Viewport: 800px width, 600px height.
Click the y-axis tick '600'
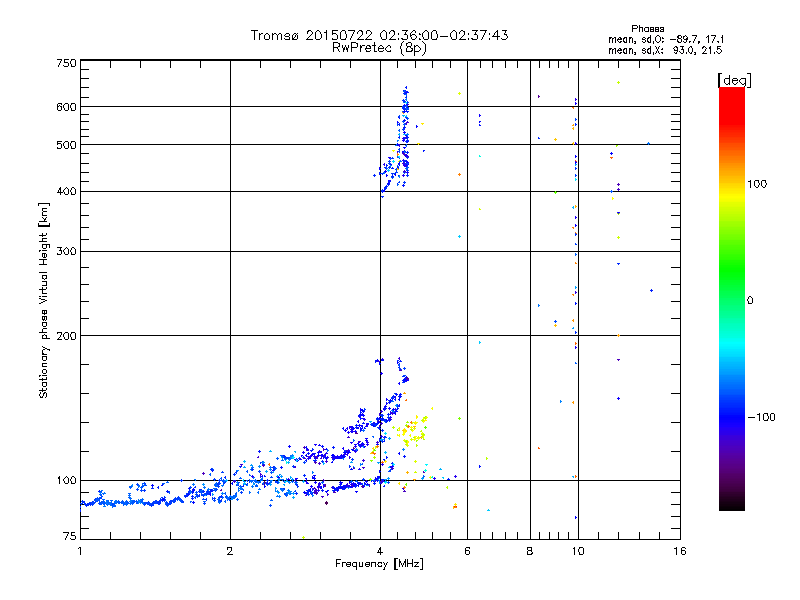[66, 107]
